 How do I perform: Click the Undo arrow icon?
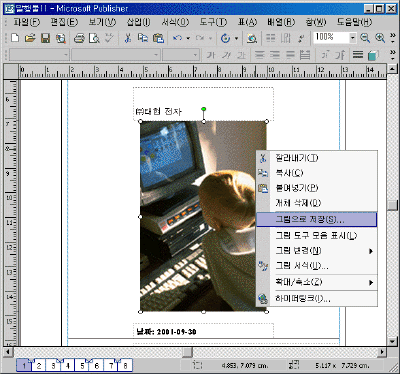[177, 38]
